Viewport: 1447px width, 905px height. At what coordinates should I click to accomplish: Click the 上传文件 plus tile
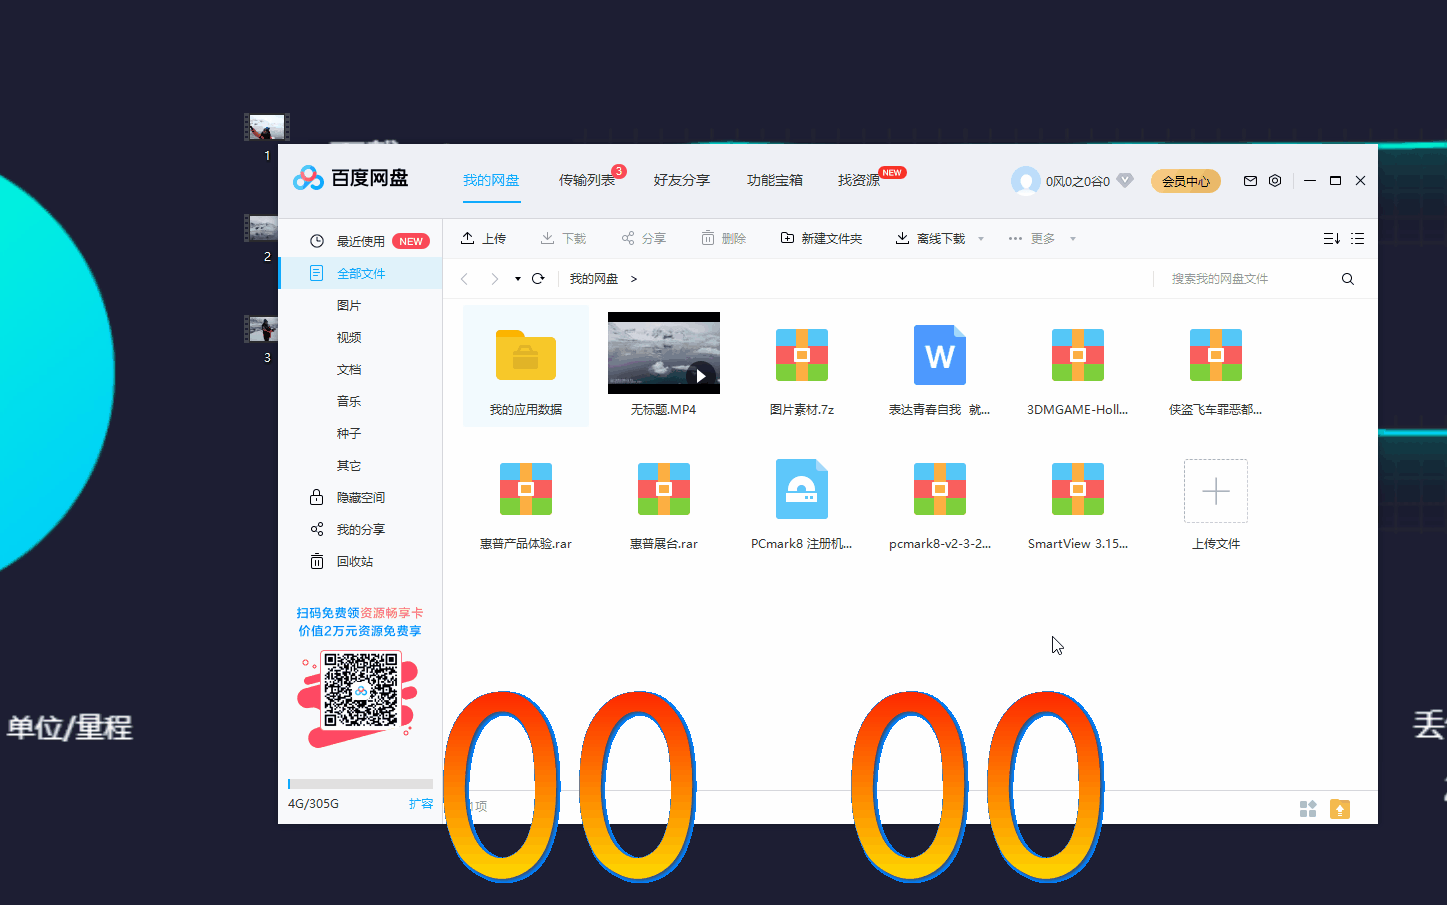(1216, 491)
